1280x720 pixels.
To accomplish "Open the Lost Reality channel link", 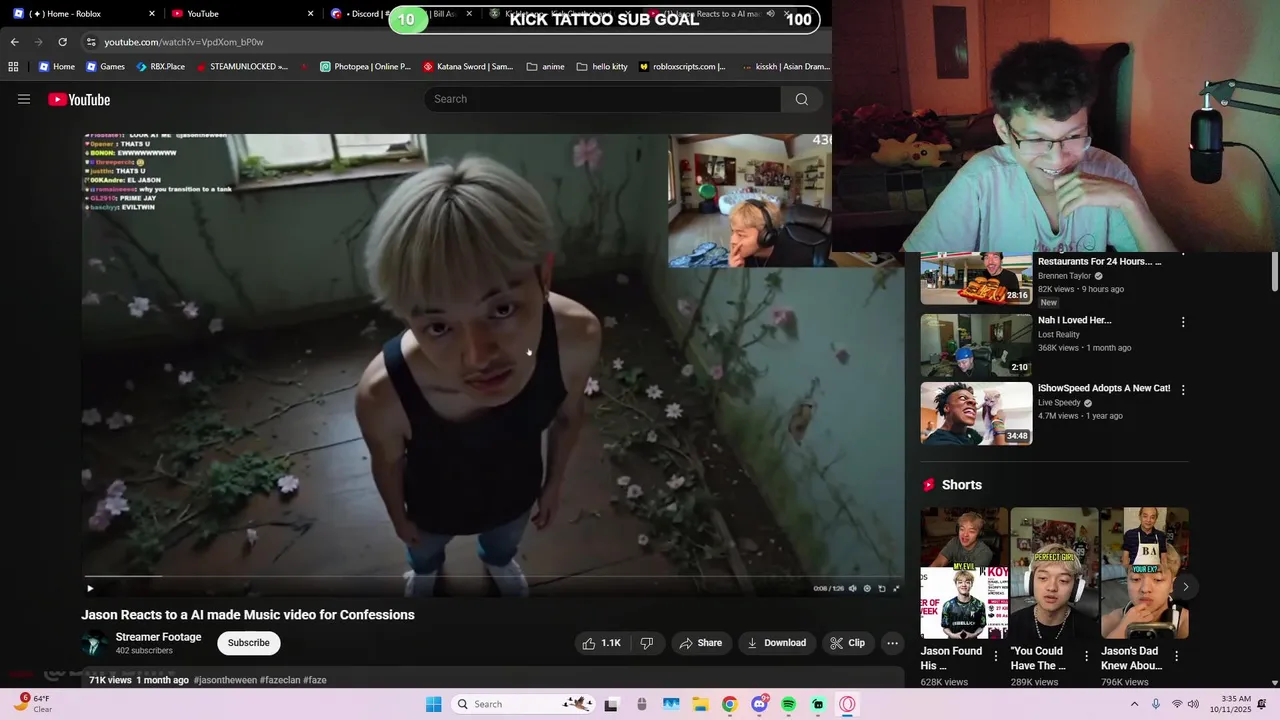I will click(x=1059, y=335).
